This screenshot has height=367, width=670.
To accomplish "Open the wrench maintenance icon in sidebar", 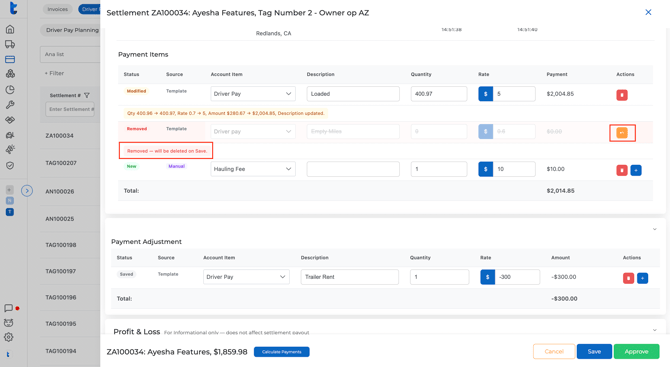I will 10,105.
